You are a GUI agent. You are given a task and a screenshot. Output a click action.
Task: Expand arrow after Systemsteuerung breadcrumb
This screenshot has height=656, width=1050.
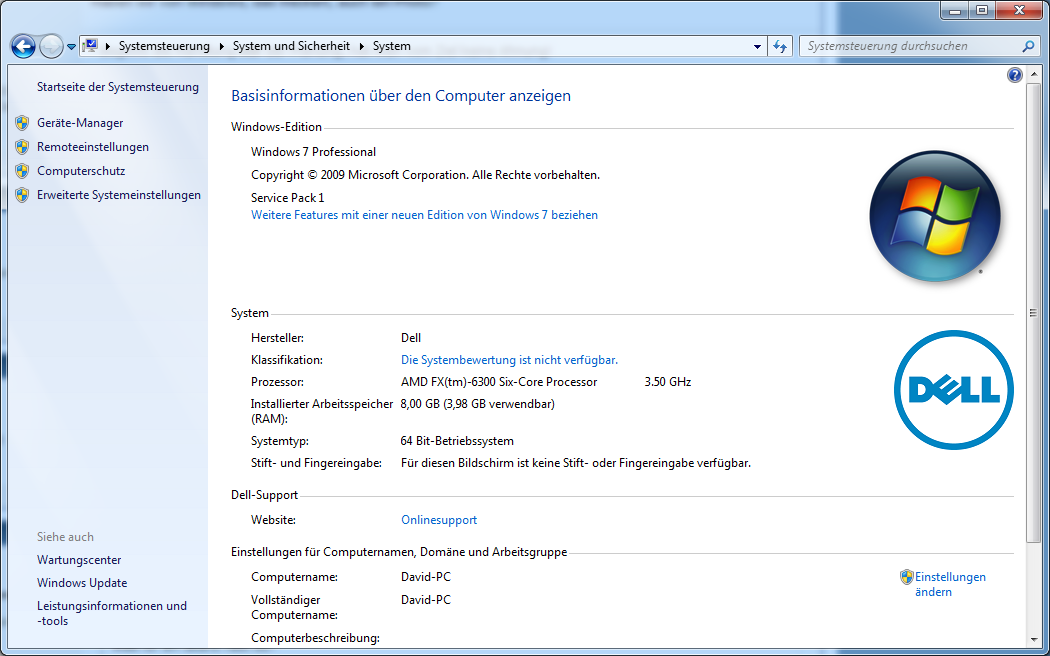[221, 46]
